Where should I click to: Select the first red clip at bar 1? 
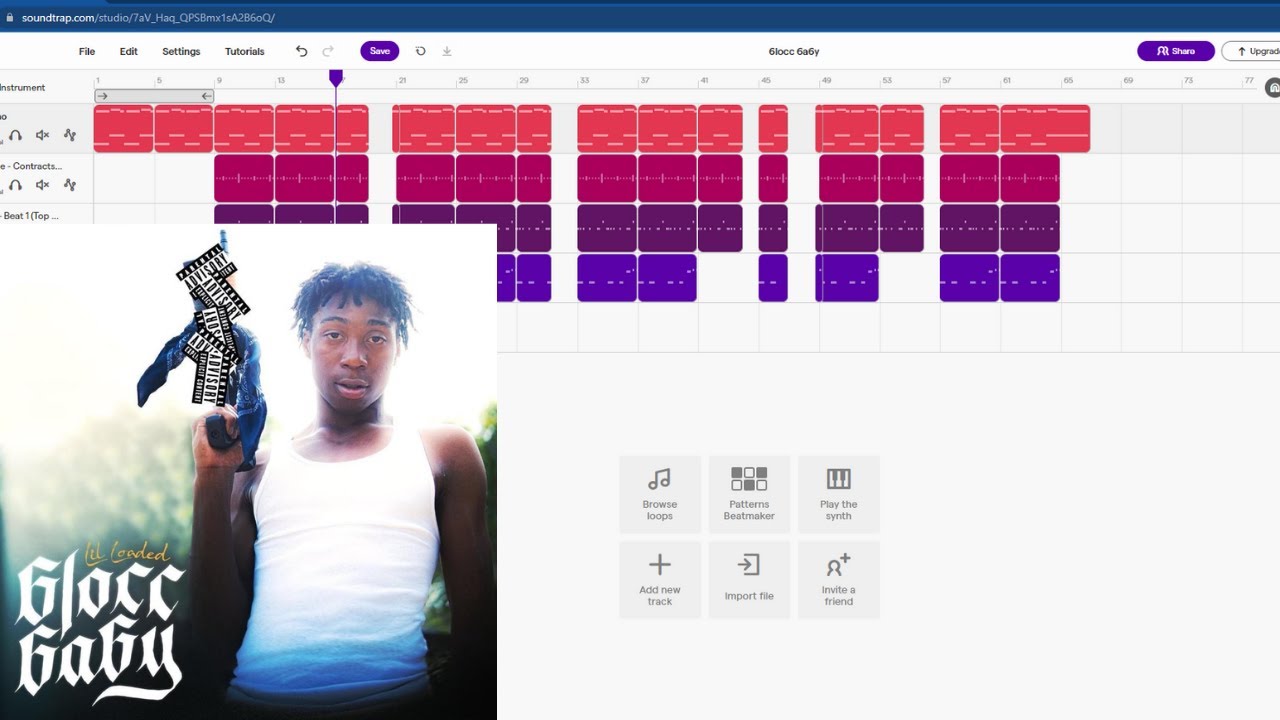[x=124, y=129]
